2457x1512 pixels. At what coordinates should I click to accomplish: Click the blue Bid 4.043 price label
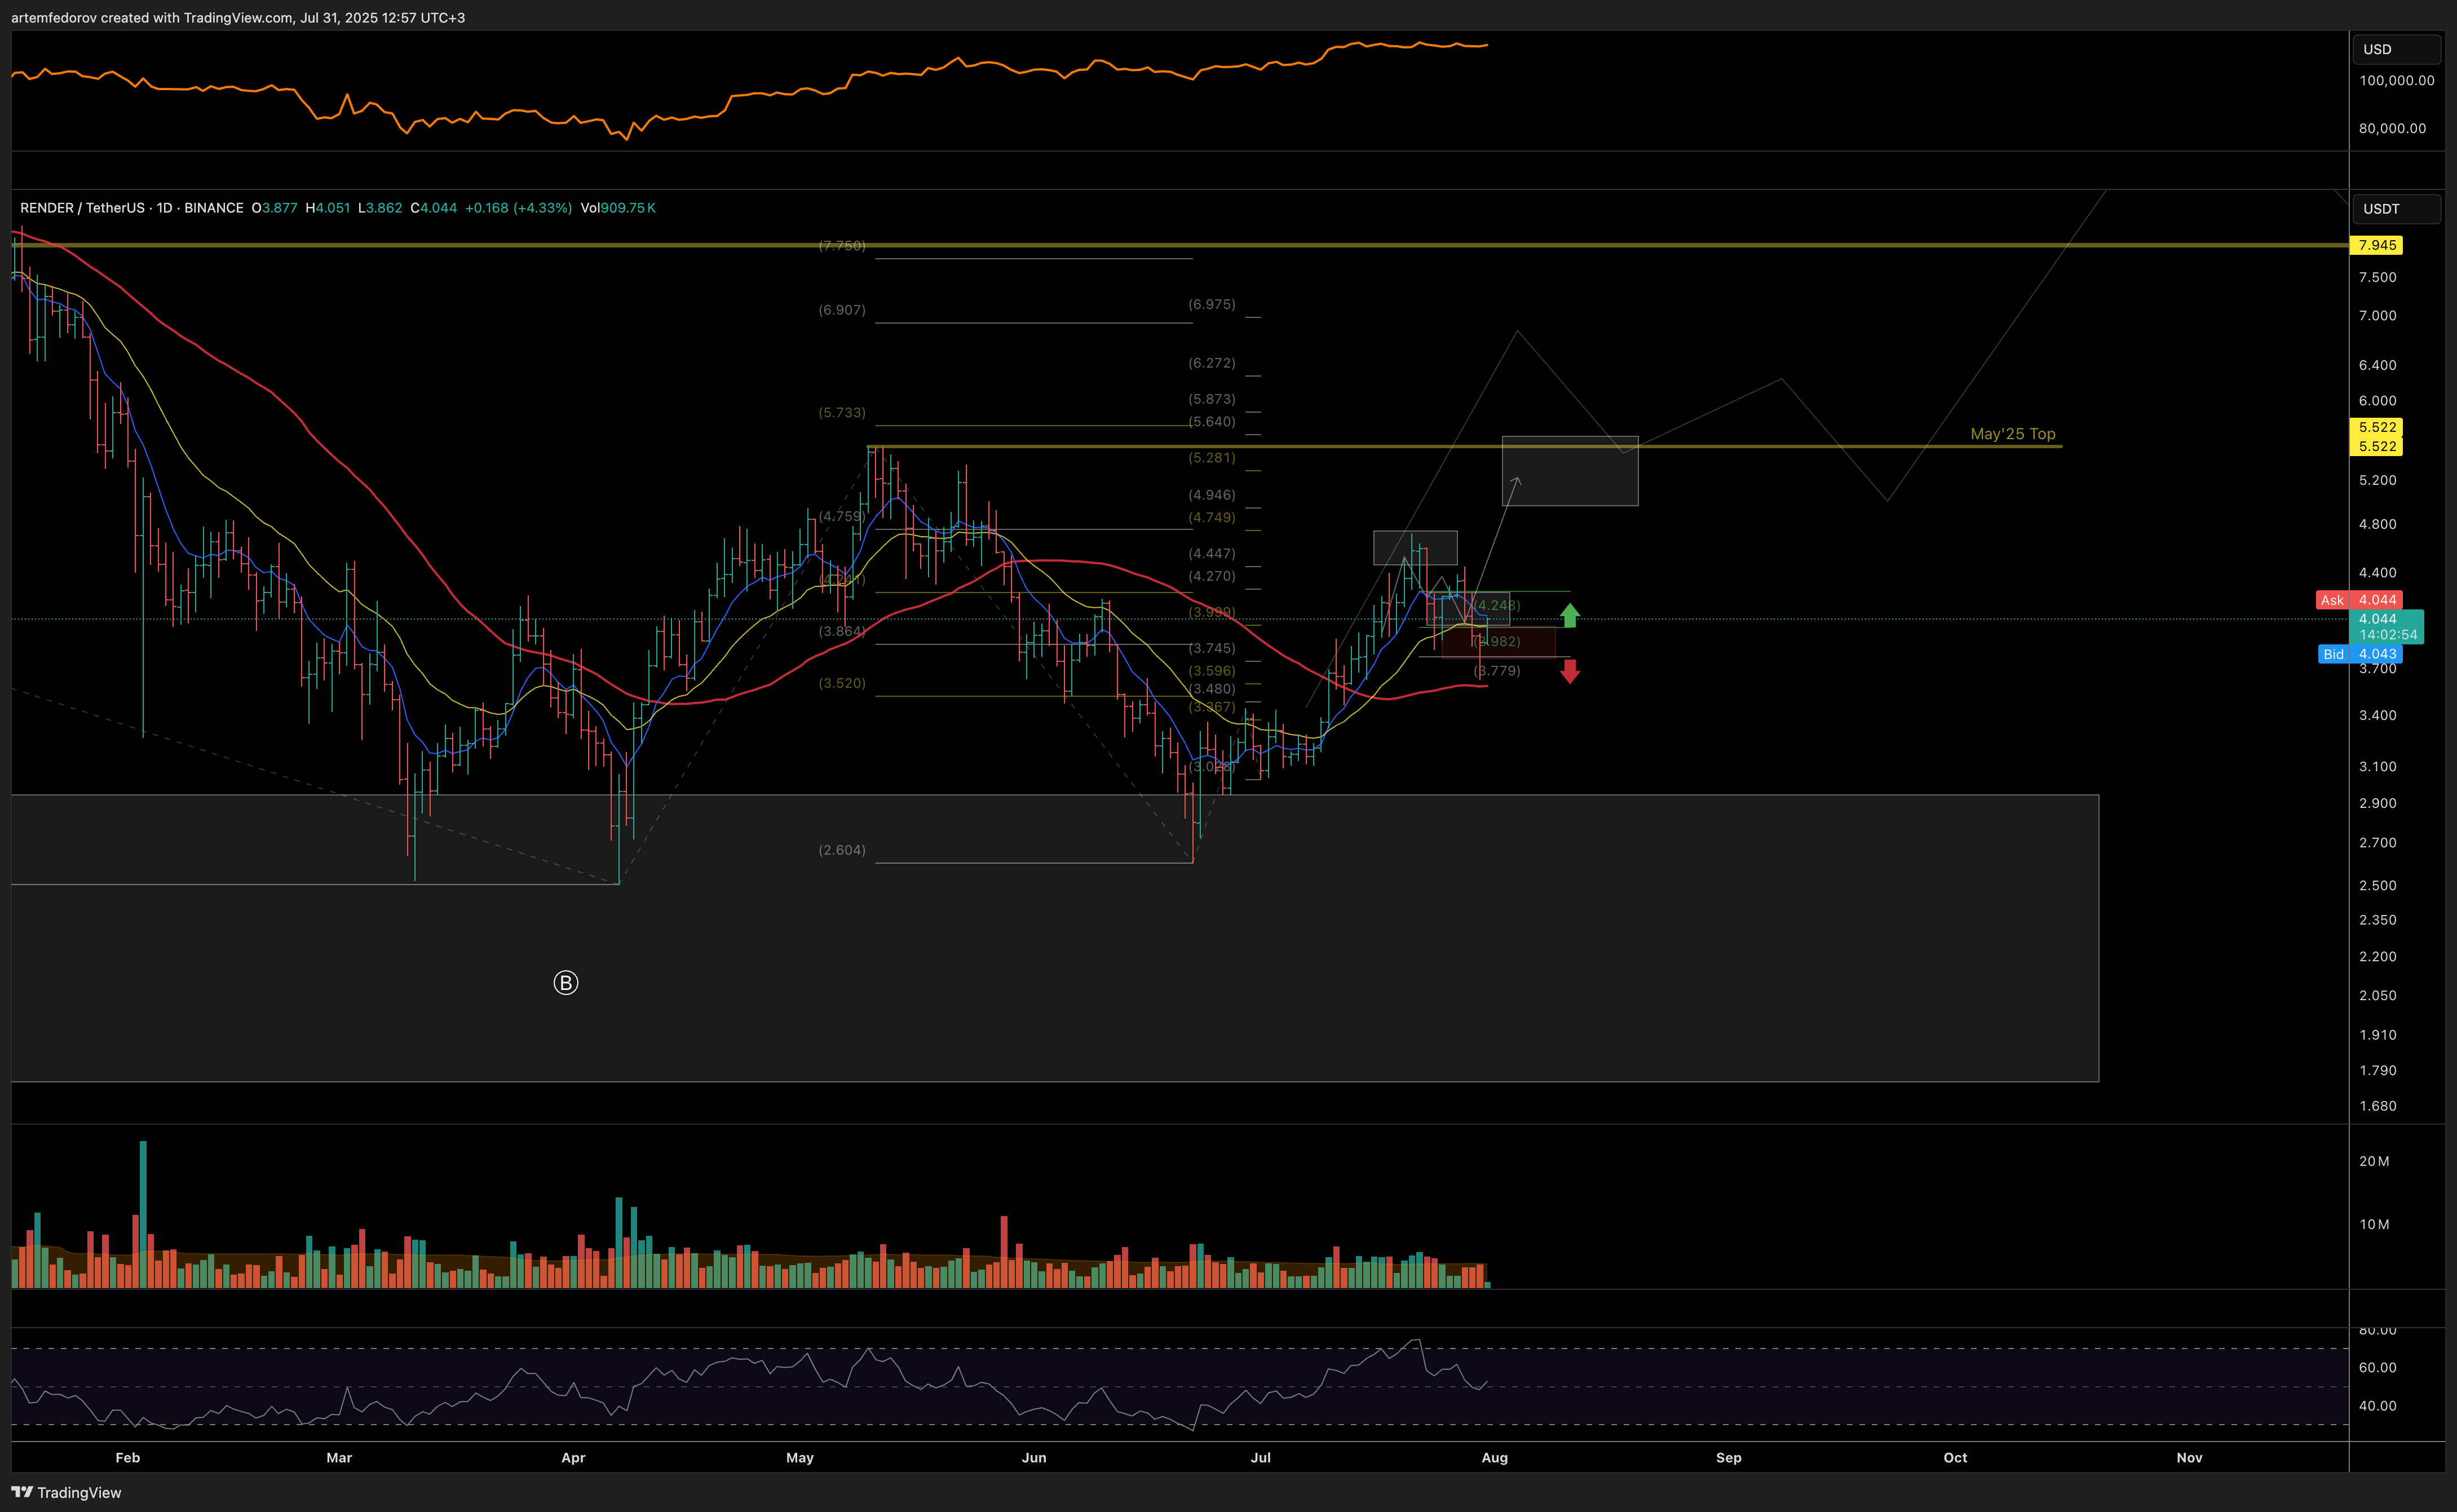click(2360, 654)
